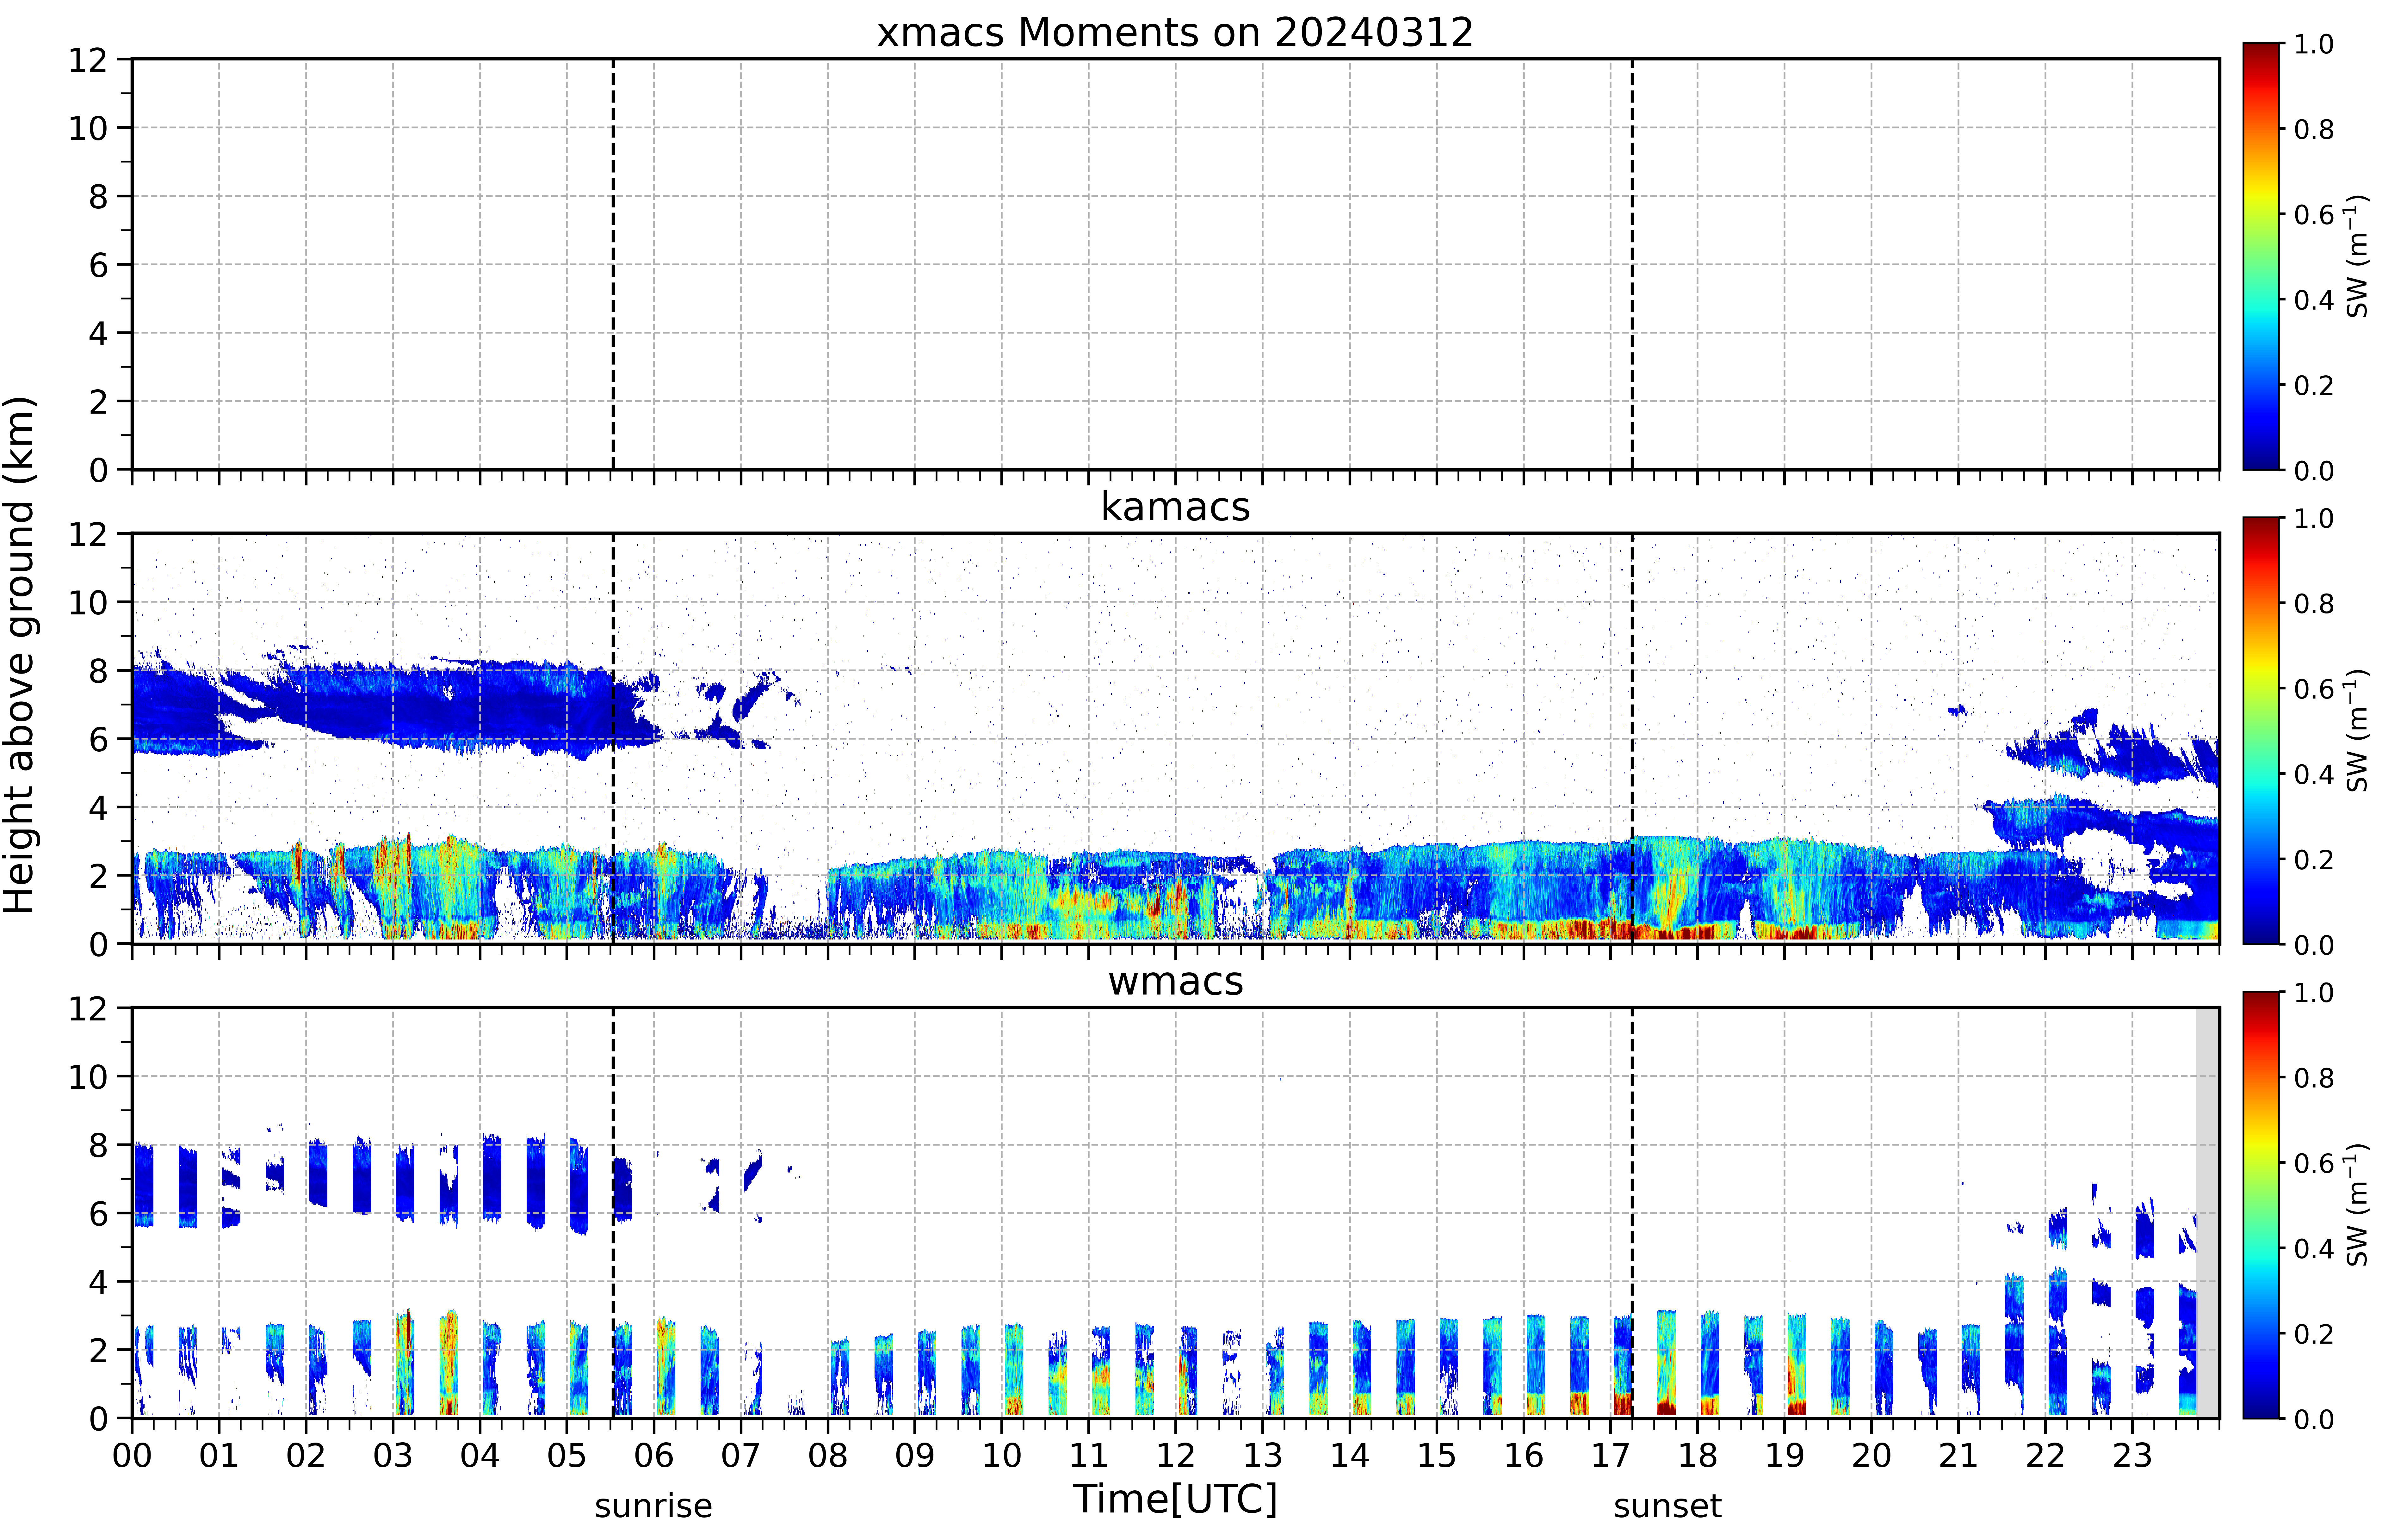
Task: Click the '10' height tick of kamacs panel
Action: tap(88, 602)
